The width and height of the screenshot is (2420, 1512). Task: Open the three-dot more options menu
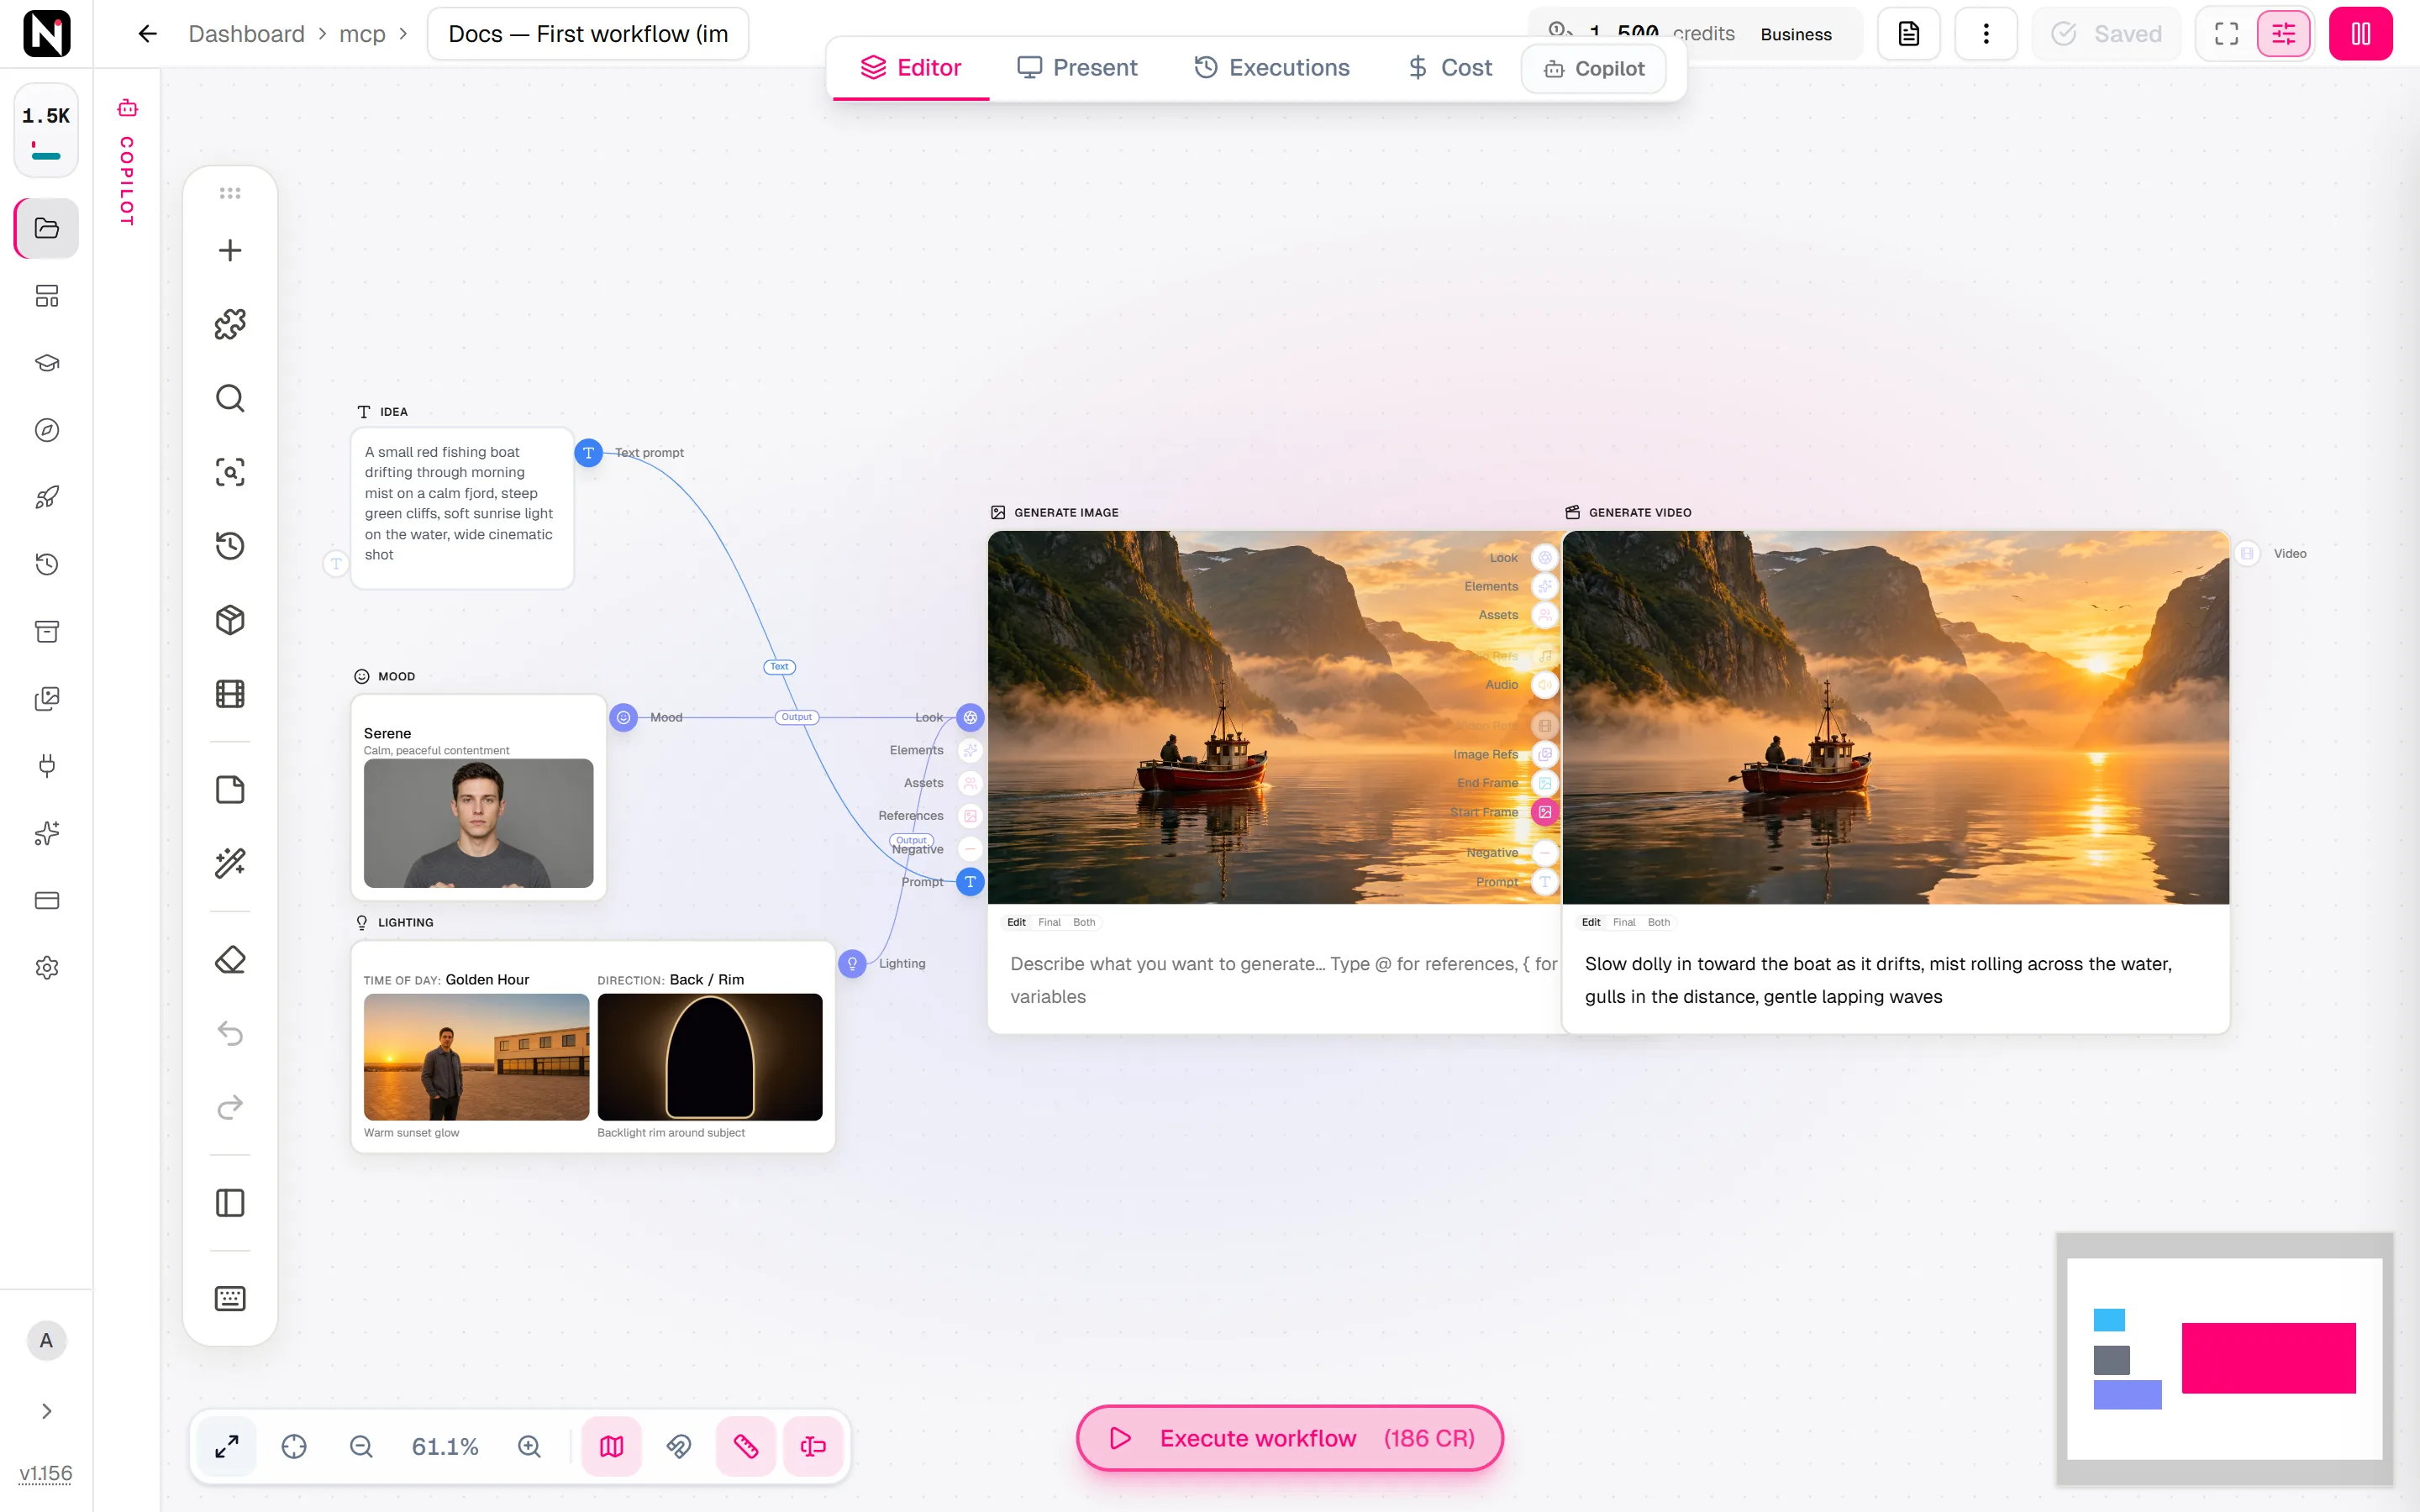[x=1986, y=34]
